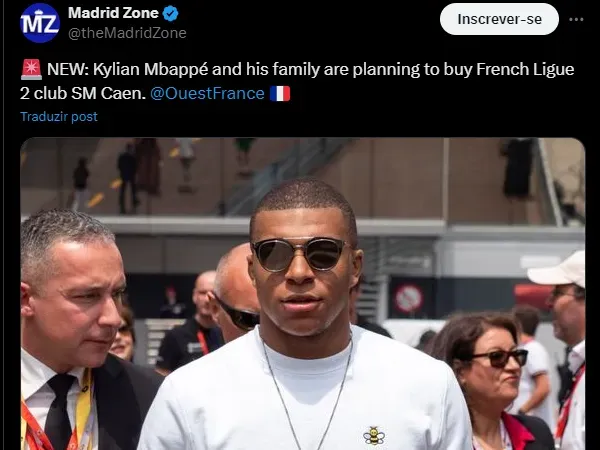Click the red siren emoji
600x450 pixels.
tap(30, 70)
